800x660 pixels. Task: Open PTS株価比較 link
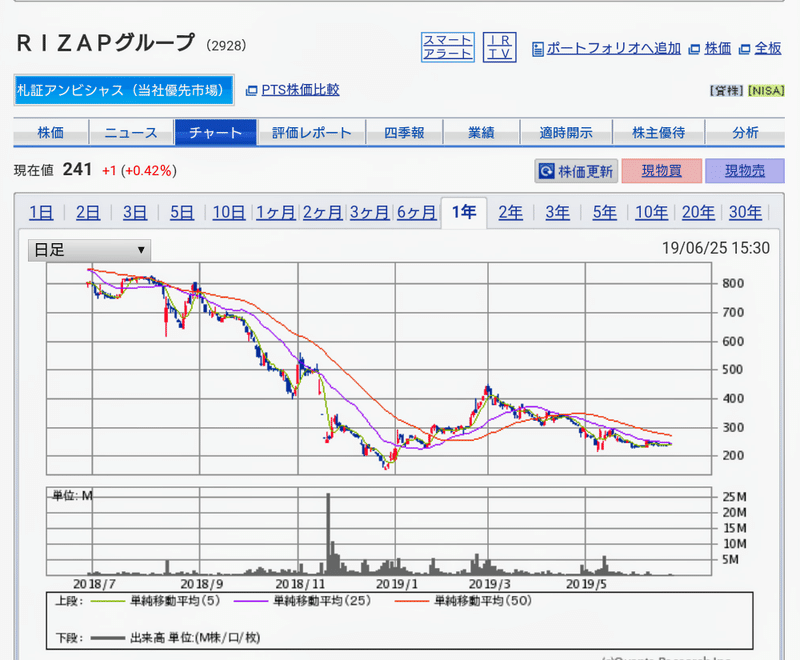pos(300,90)
